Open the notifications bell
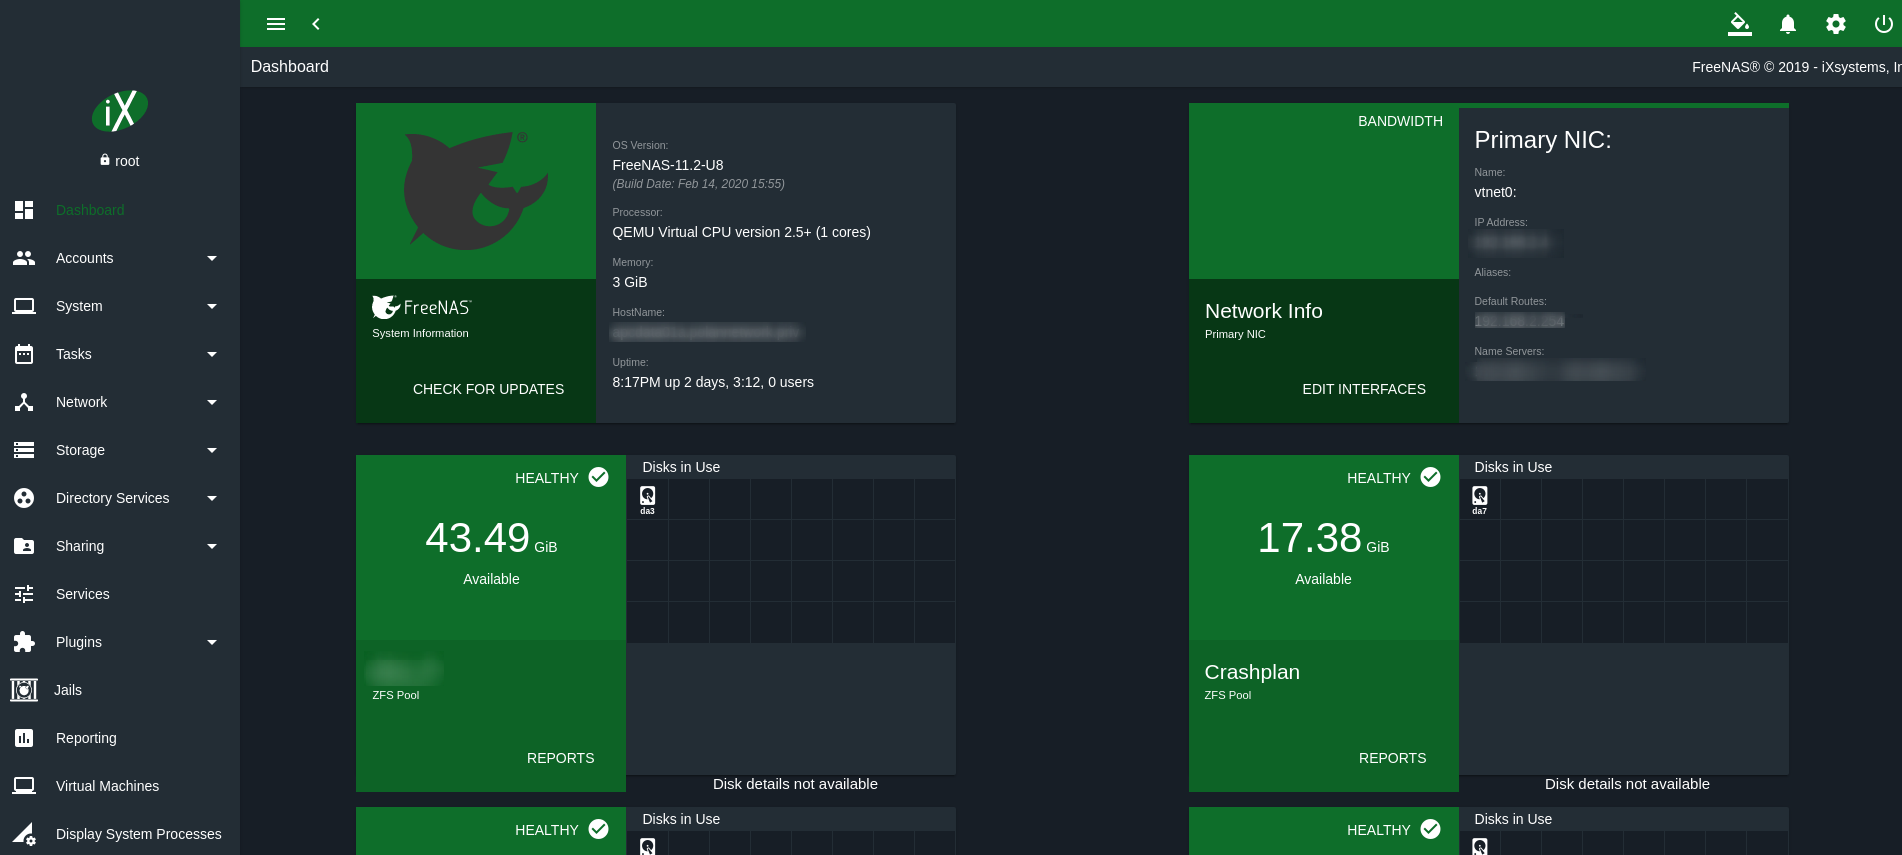The width and height of the screenshot is (1902, 855). [x=1788, y=24]
